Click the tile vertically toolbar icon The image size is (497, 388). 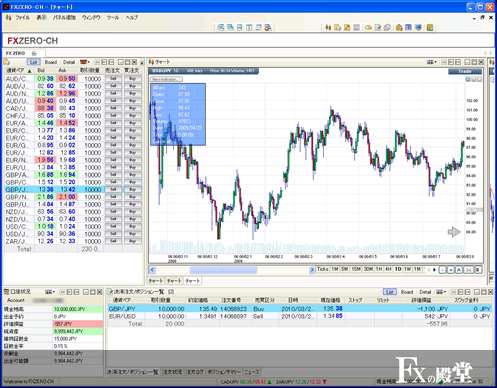pos(249,27)
